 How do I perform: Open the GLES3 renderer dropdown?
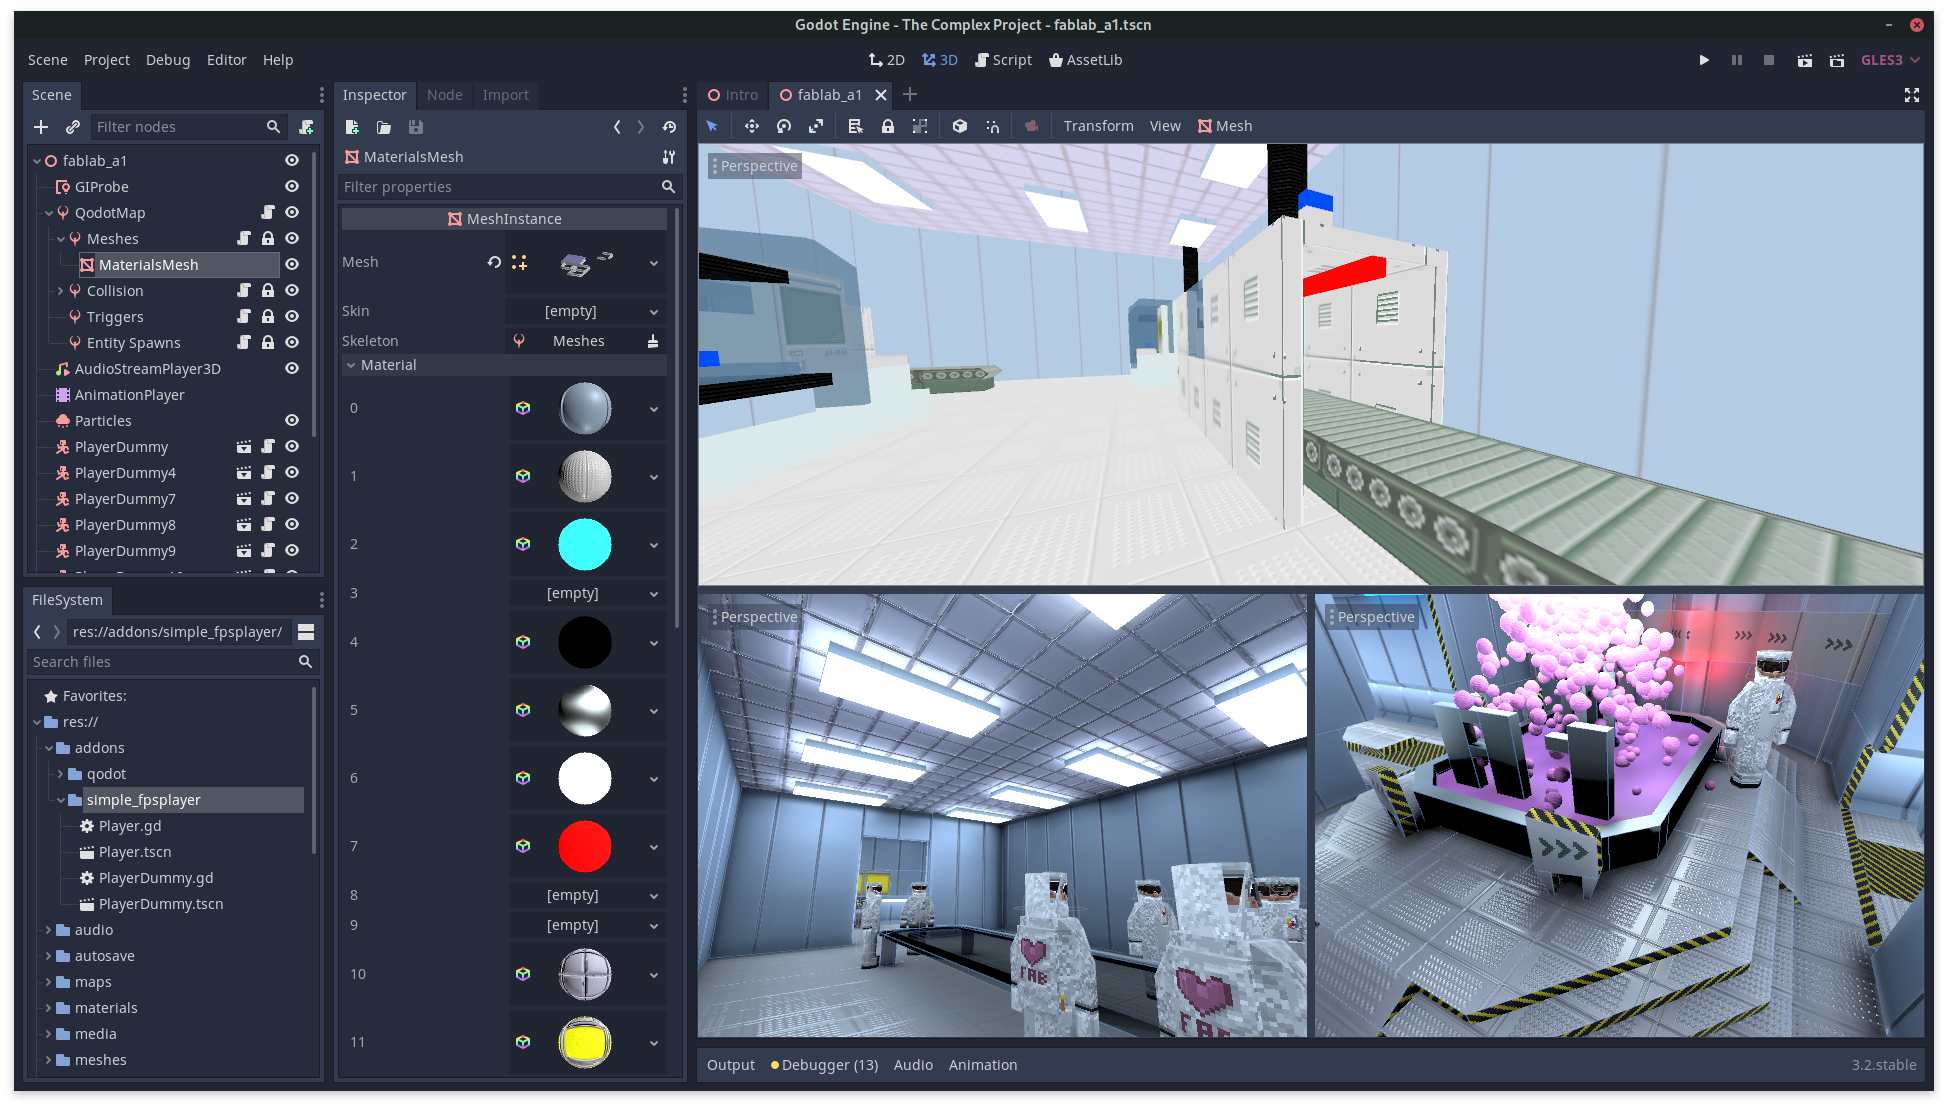point(1889,60)
